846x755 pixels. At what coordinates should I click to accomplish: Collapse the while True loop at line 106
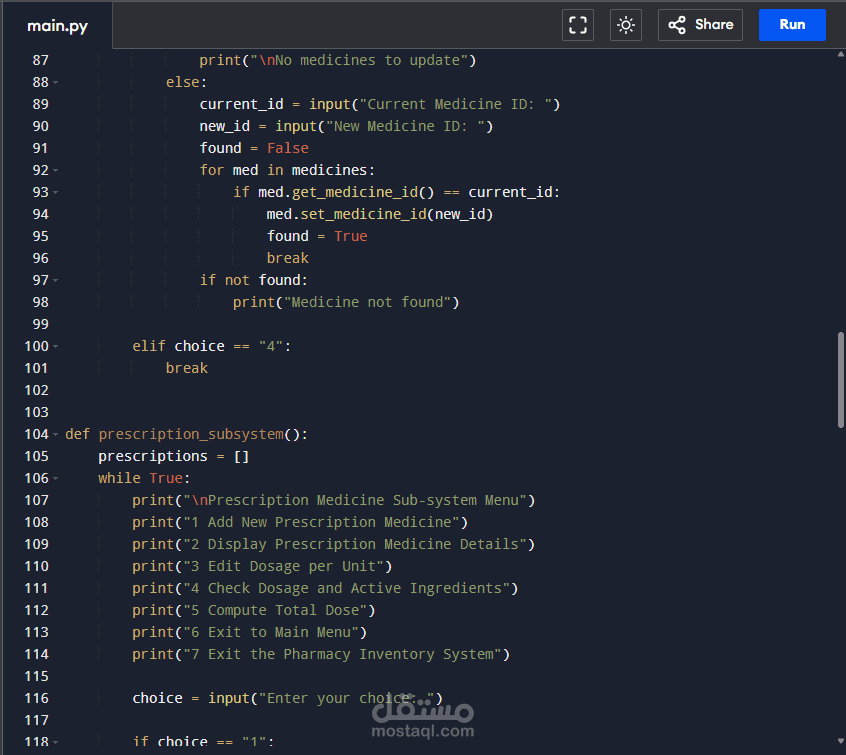pyautogui.click(x=56, y=479)
